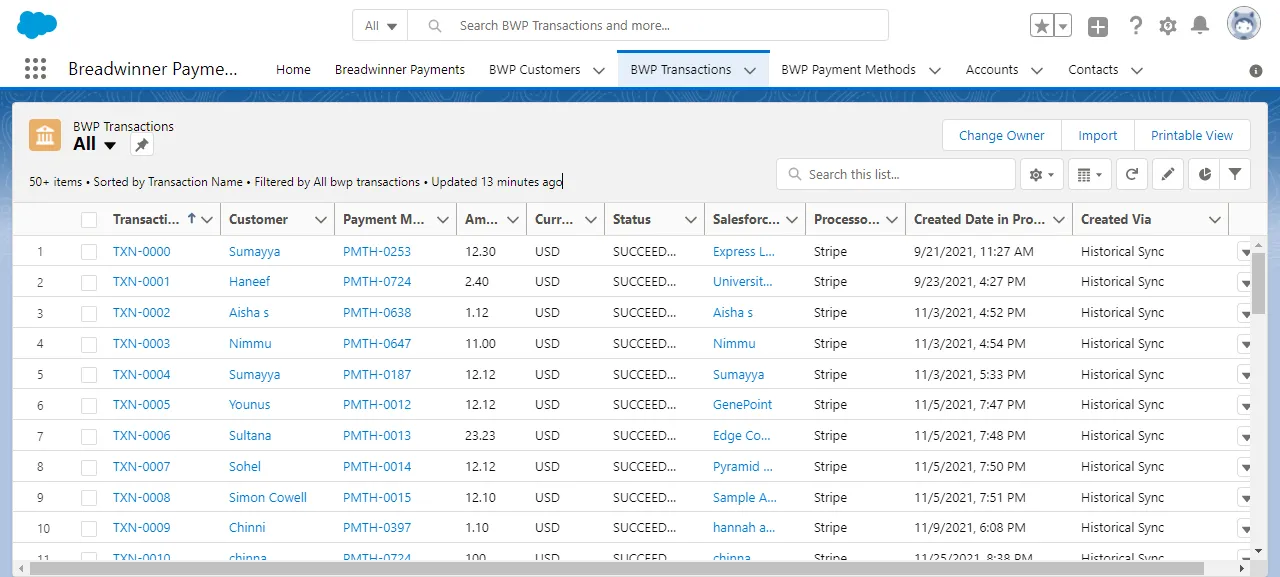Image resolution: width=1280 pixels, height=577 pixels.
Task: Show the charts panel icon
Action: pyautogui.click(x=1204, y=174)
